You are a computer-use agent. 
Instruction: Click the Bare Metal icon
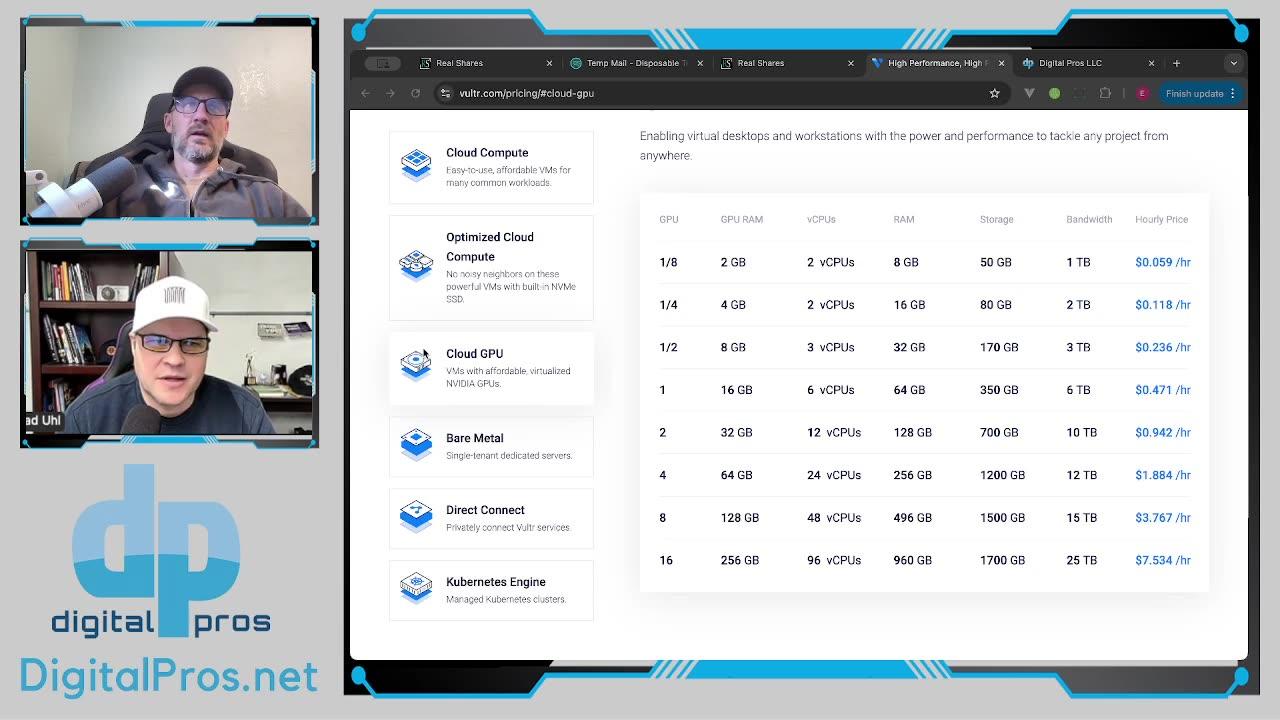416,444
